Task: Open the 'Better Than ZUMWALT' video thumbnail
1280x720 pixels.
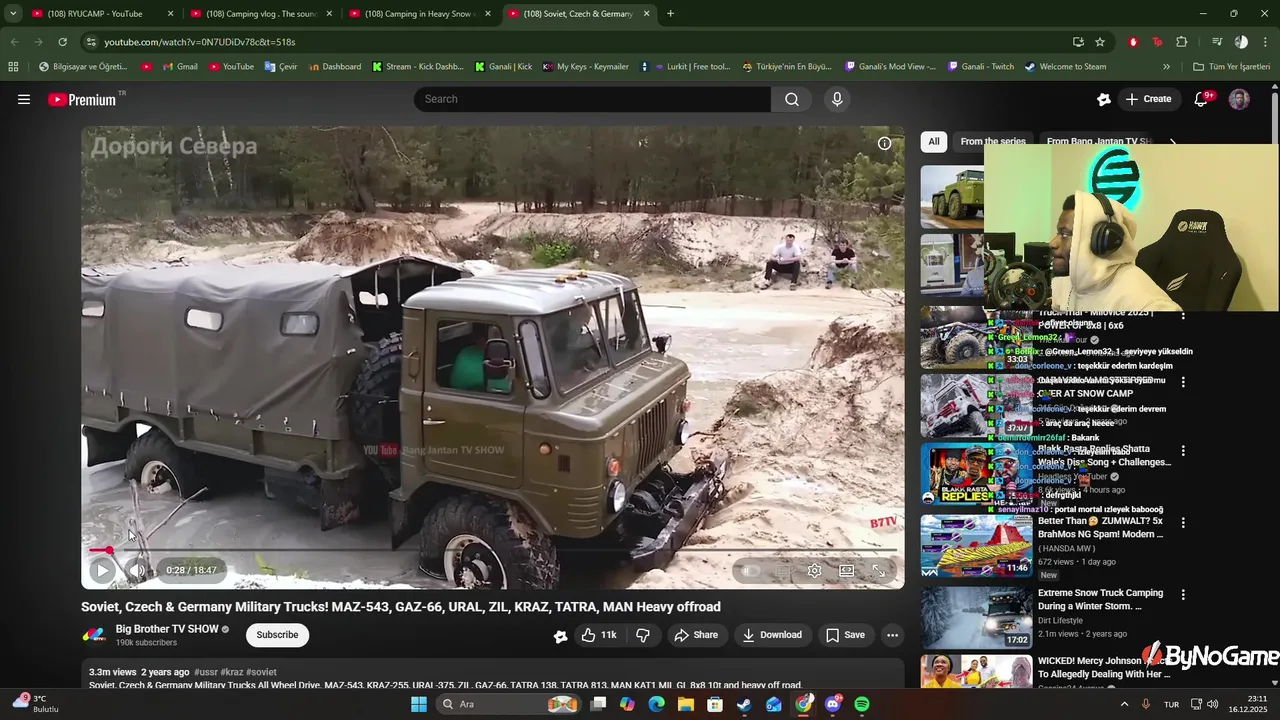Action: (x=976, y=546)
